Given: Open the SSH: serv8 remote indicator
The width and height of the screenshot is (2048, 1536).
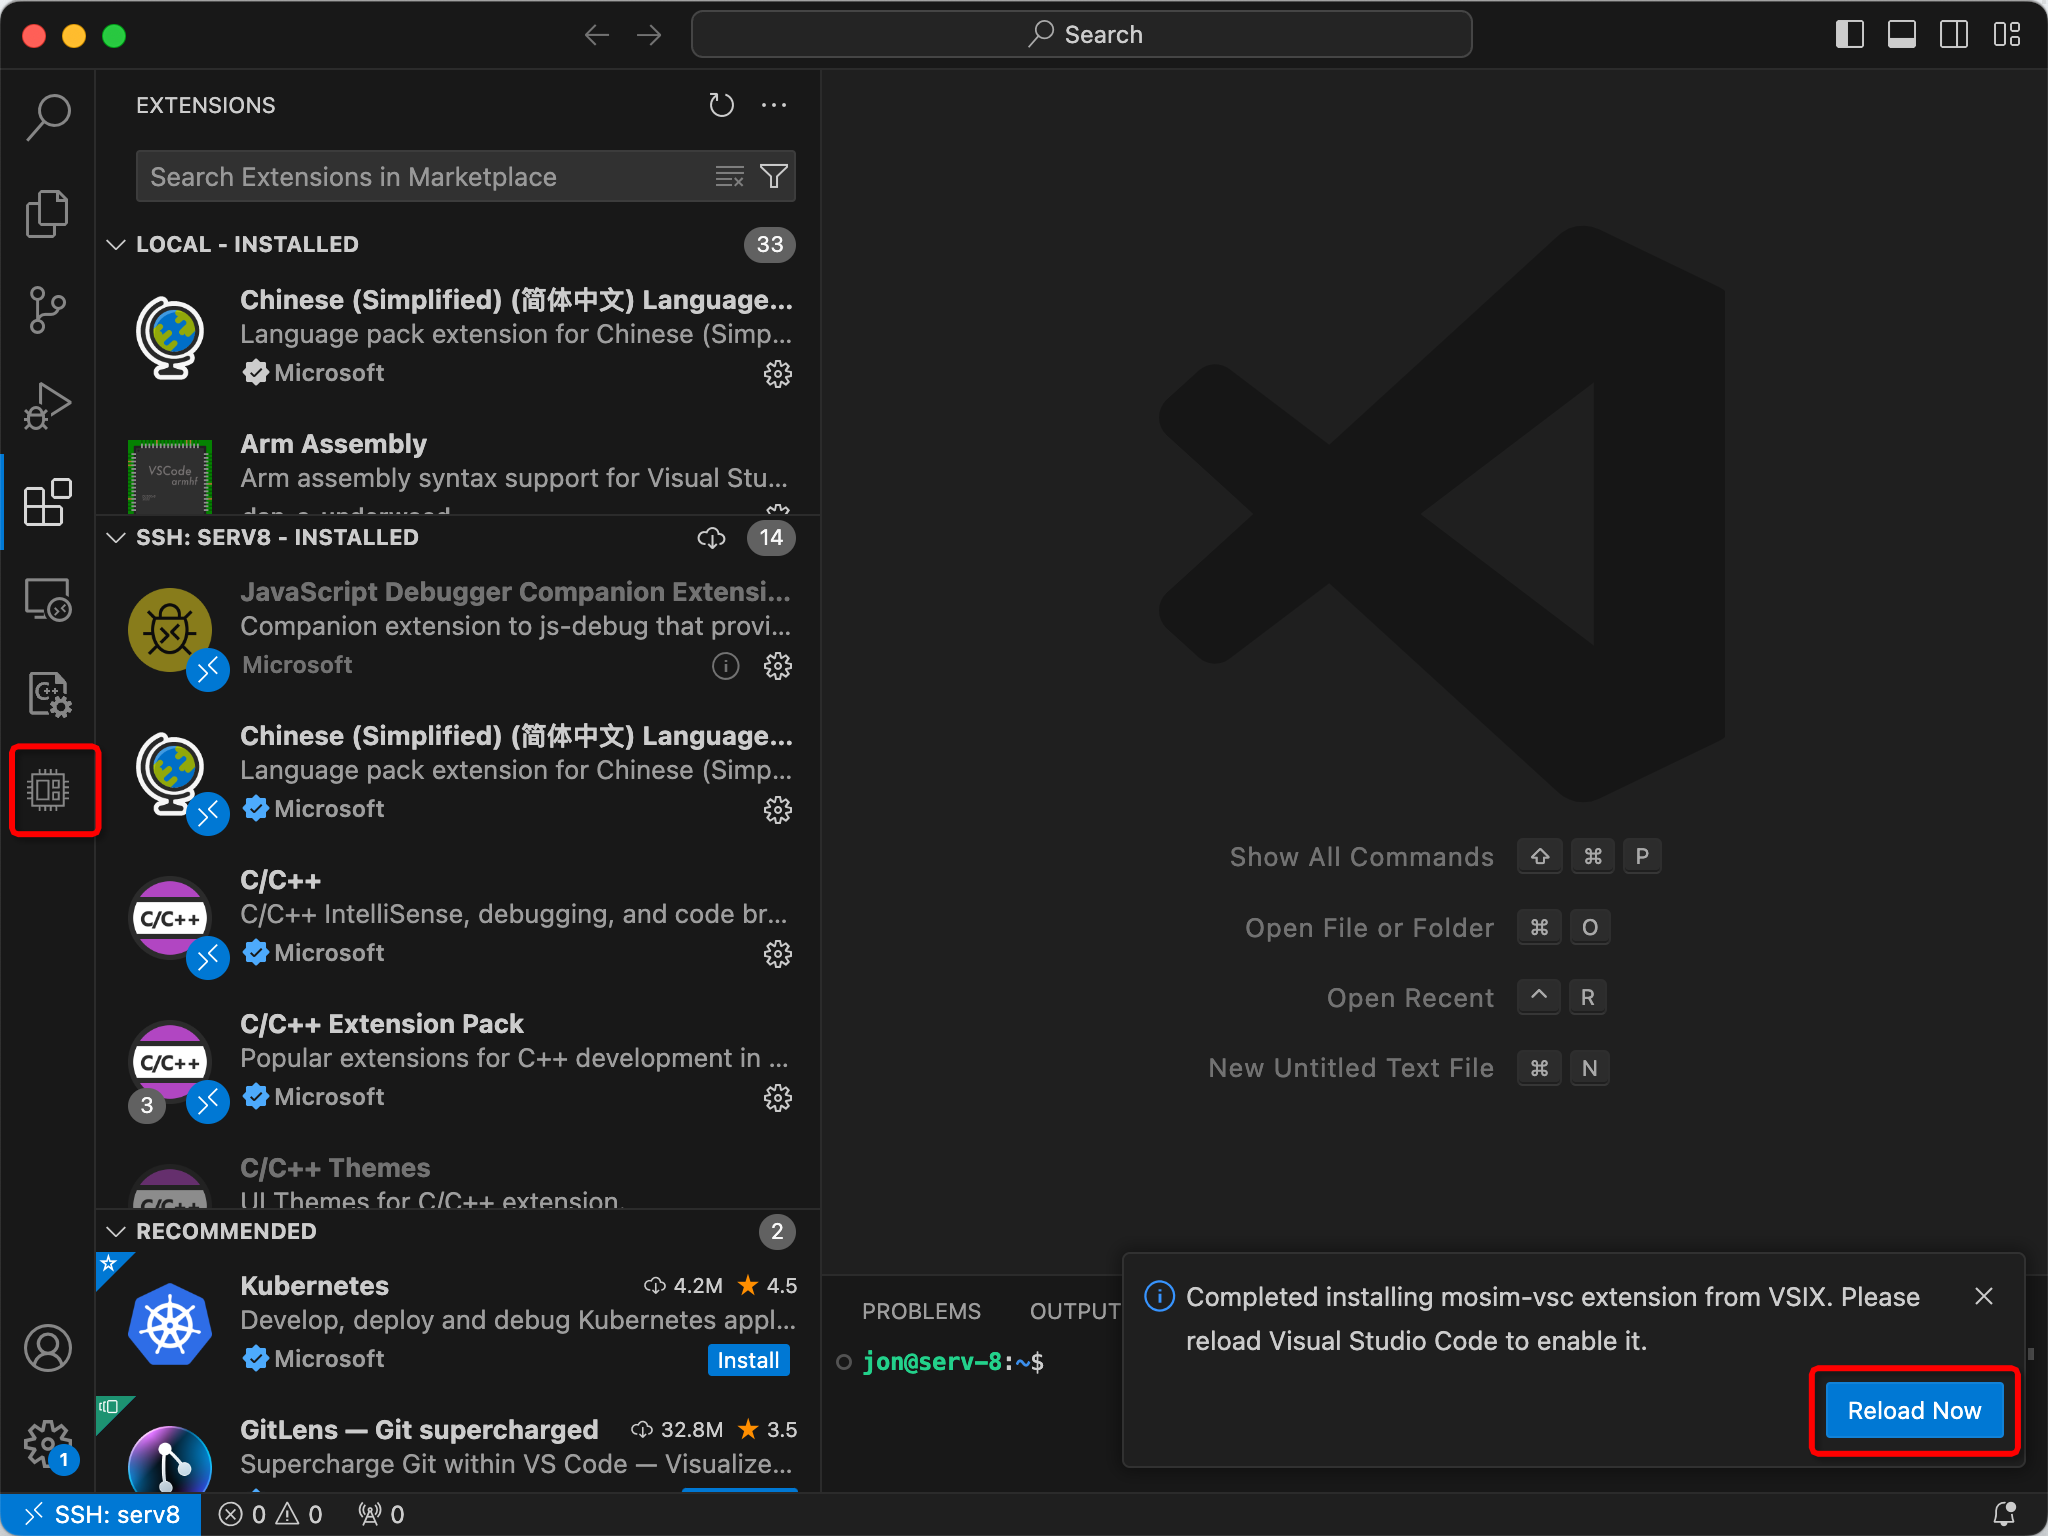Looking at the screenshot, I should pyautogui.click(x=101, y=1514).
